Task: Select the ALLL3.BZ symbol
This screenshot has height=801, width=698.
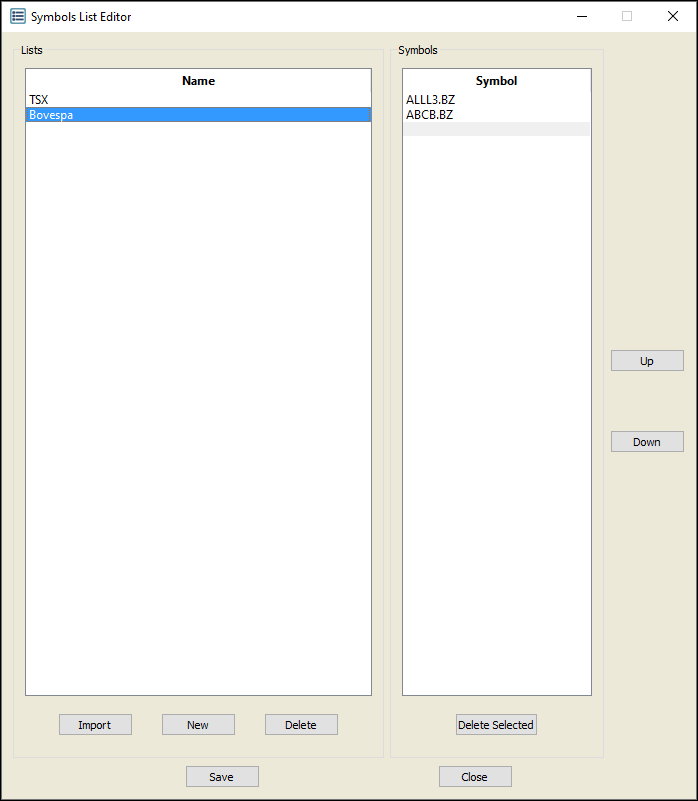Action: click(431, 100)
